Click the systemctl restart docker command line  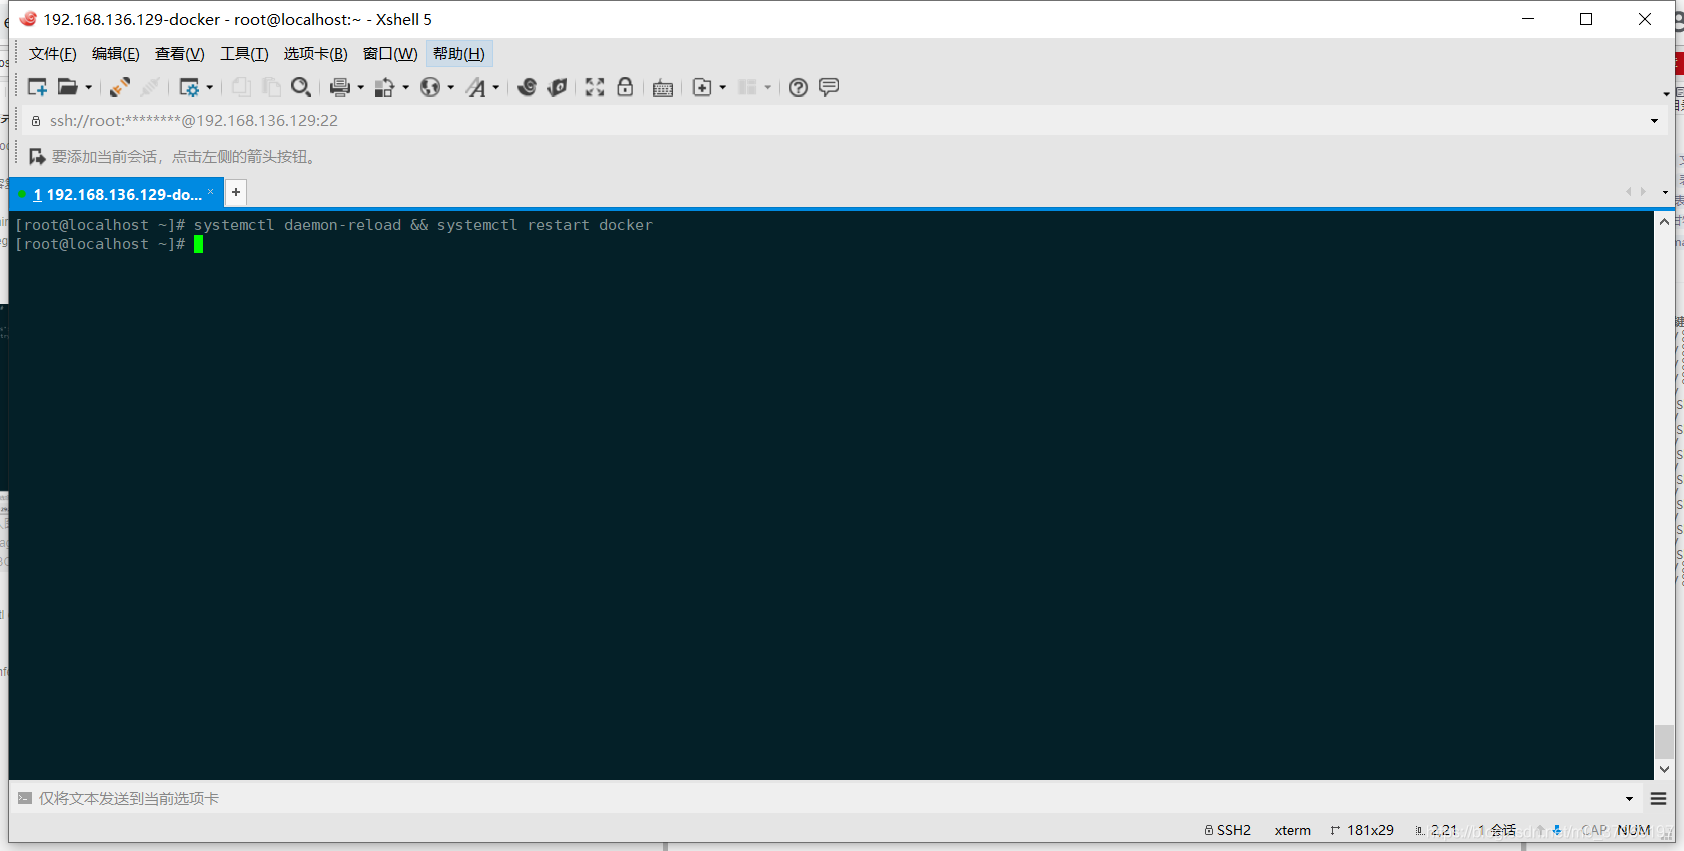(x=334, y=225)
